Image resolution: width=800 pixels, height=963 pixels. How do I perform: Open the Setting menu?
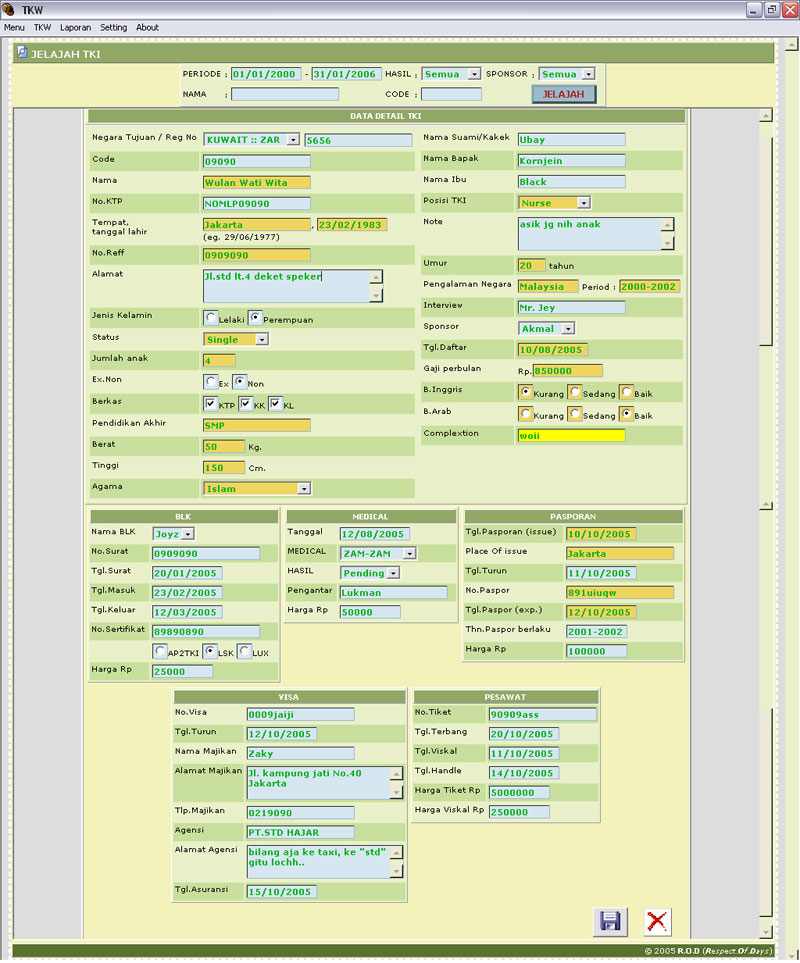click(x=113, y=28)
